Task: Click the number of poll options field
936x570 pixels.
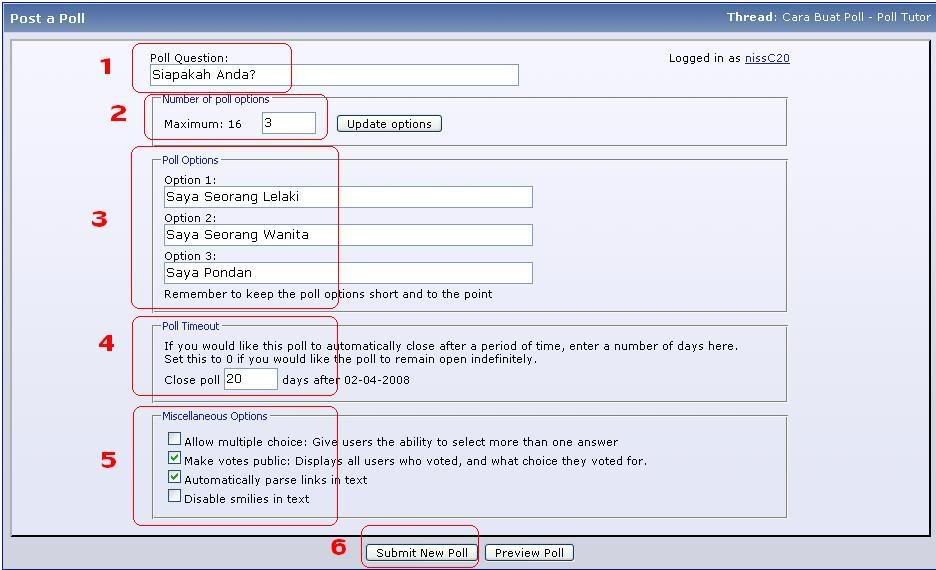Action: [x=289, y=123]
